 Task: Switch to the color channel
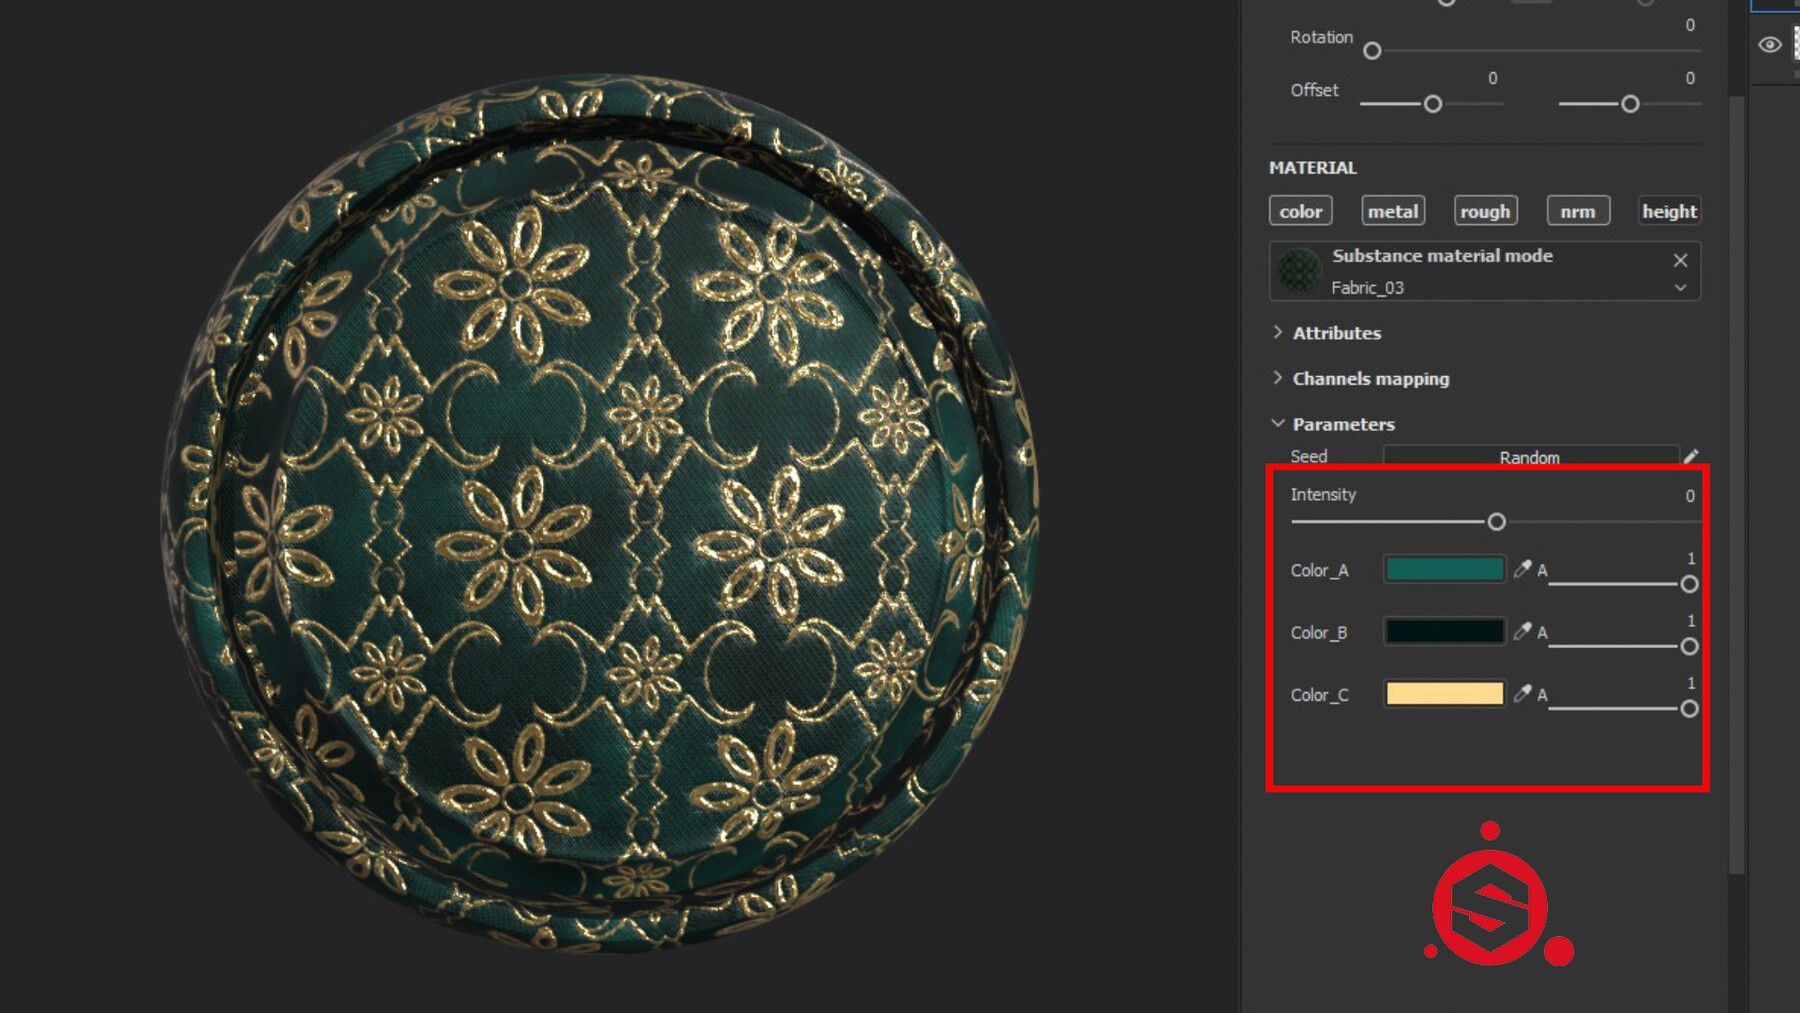click(x=1300, y=210)
